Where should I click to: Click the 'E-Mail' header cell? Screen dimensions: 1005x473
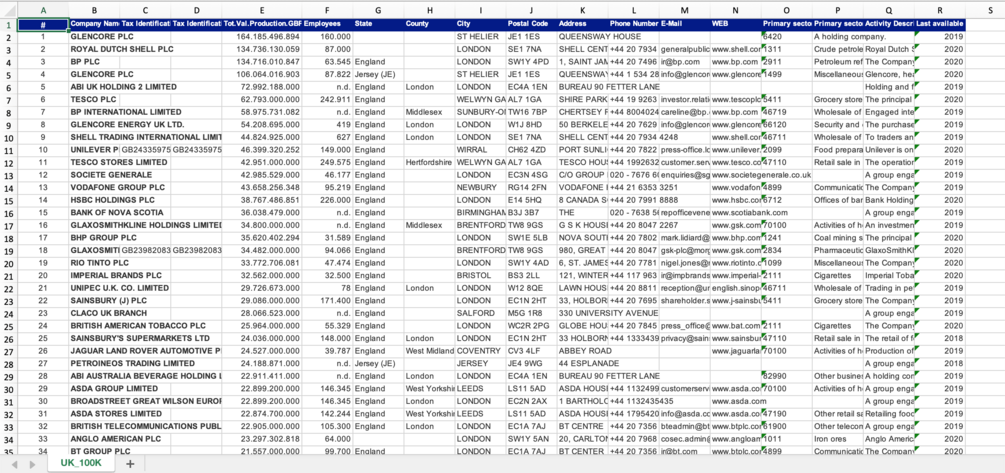point(685,24)
